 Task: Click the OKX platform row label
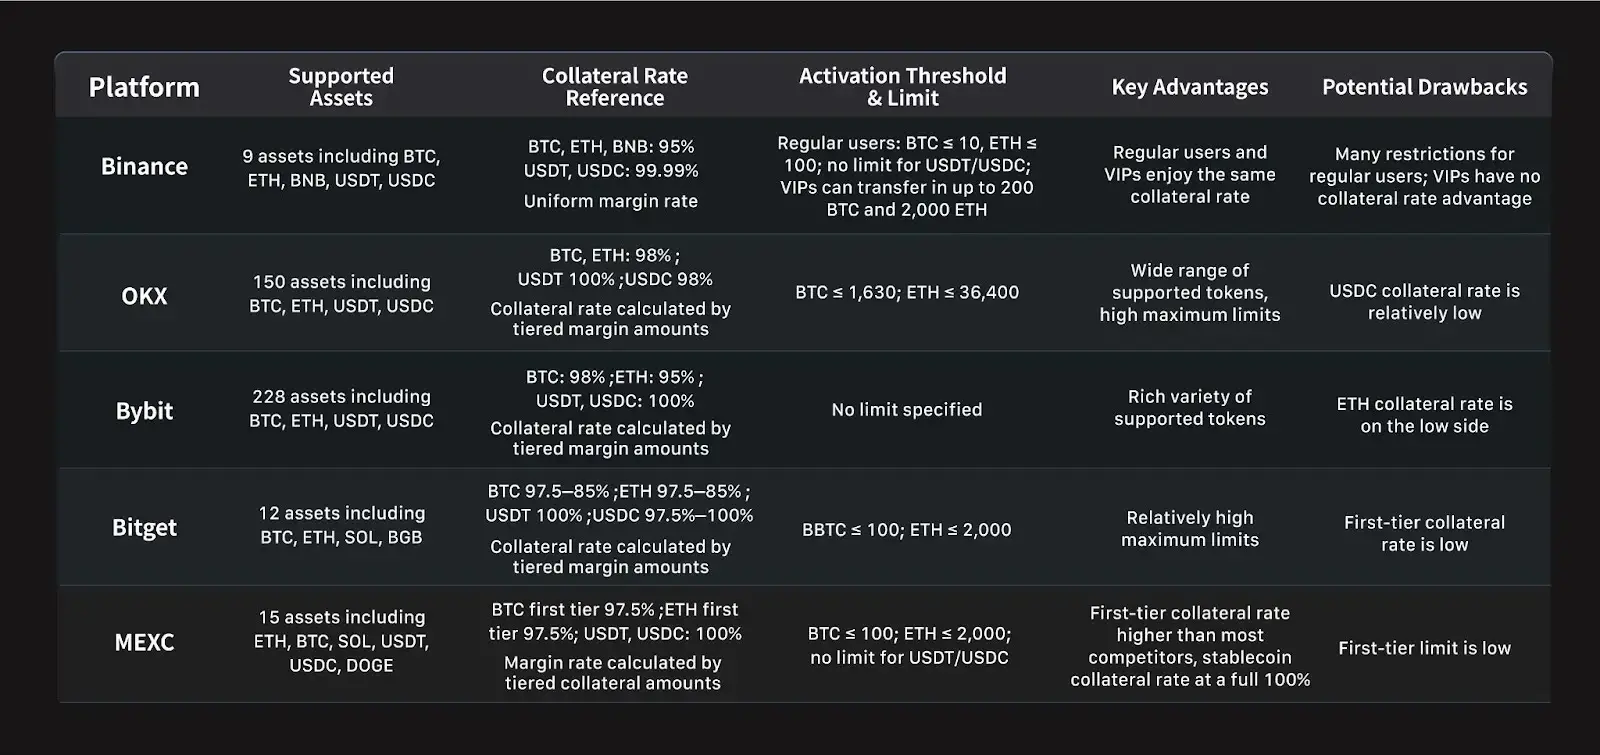click(x=144, y=296)
